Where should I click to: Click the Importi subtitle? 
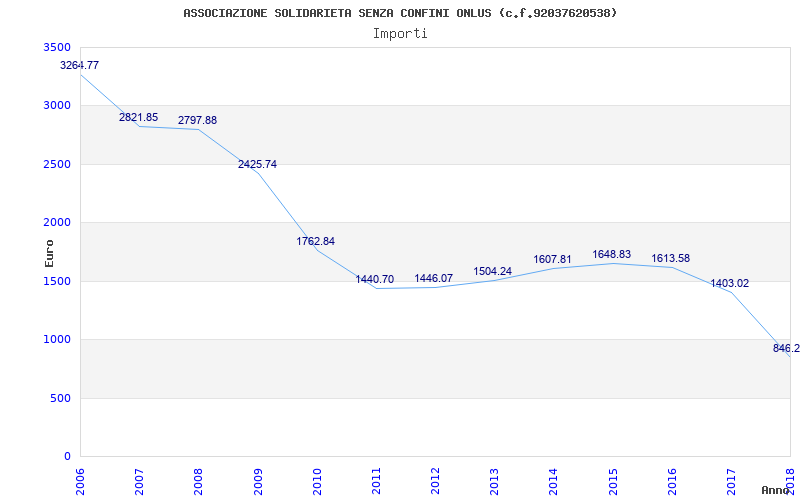click(400, 33)
